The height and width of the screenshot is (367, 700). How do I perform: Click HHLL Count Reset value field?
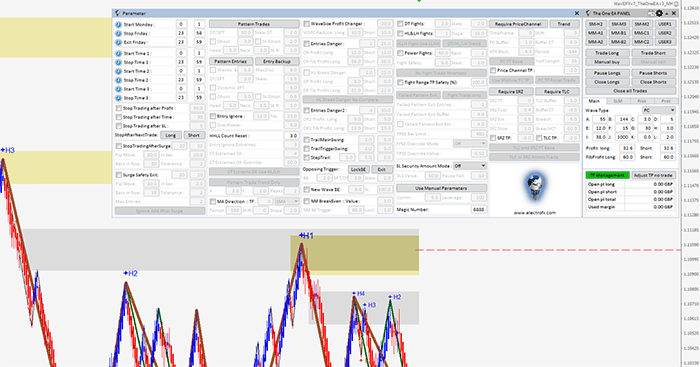click(x=291, y=136)
